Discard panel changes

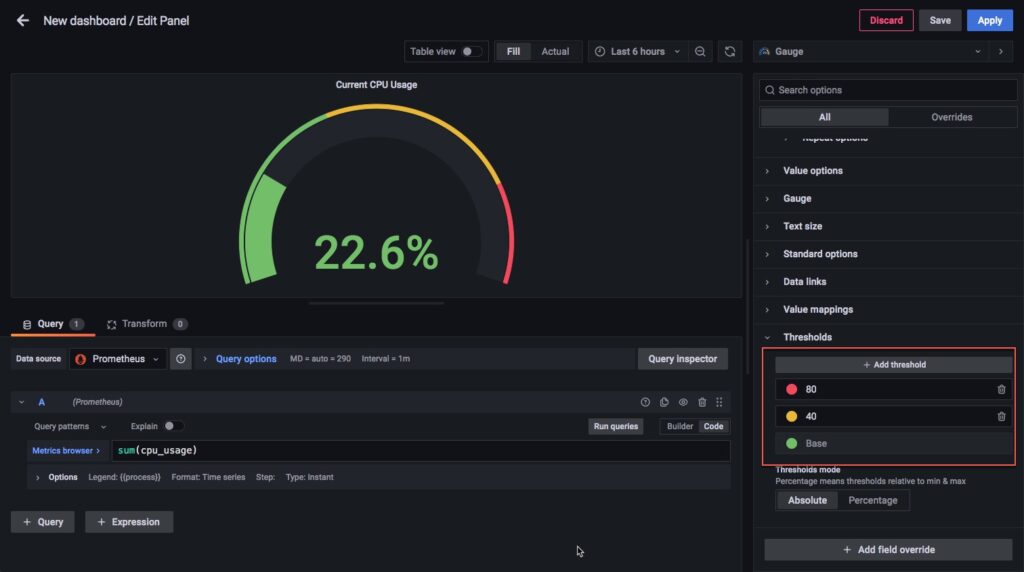click(x=886, y=20)
